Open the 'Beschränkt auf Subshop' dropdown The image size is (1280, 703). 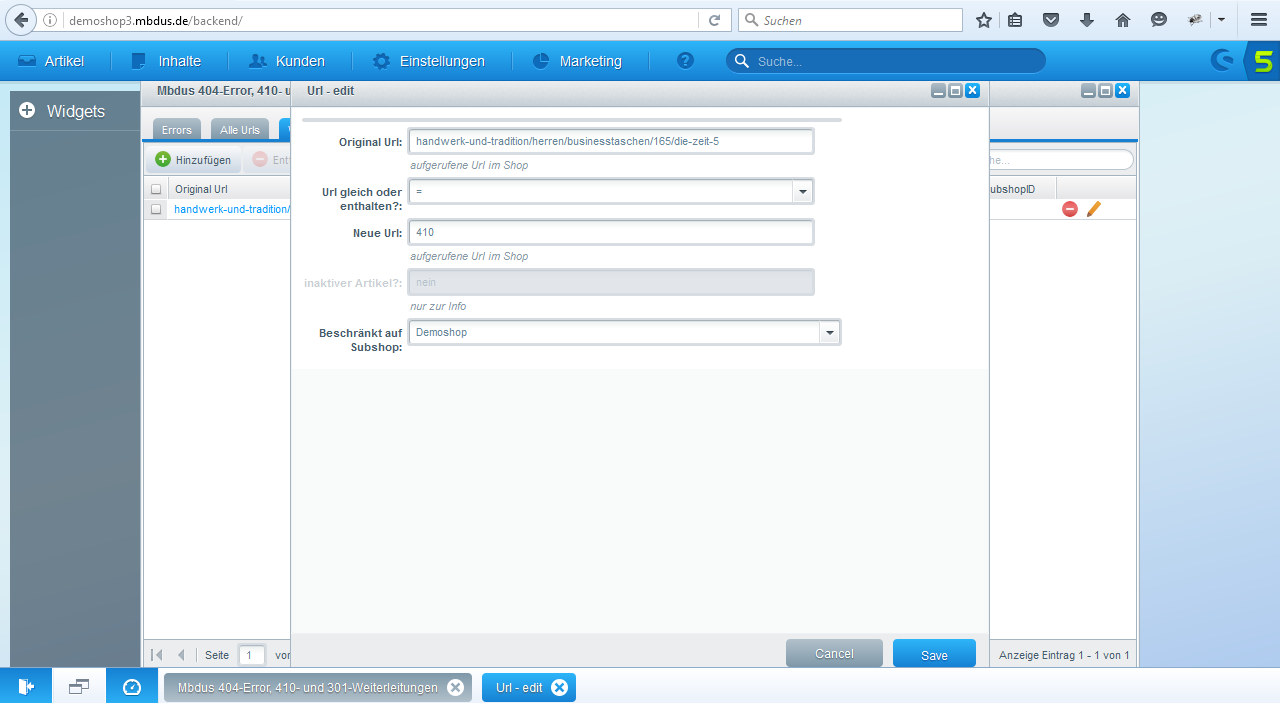pos(829,331)
